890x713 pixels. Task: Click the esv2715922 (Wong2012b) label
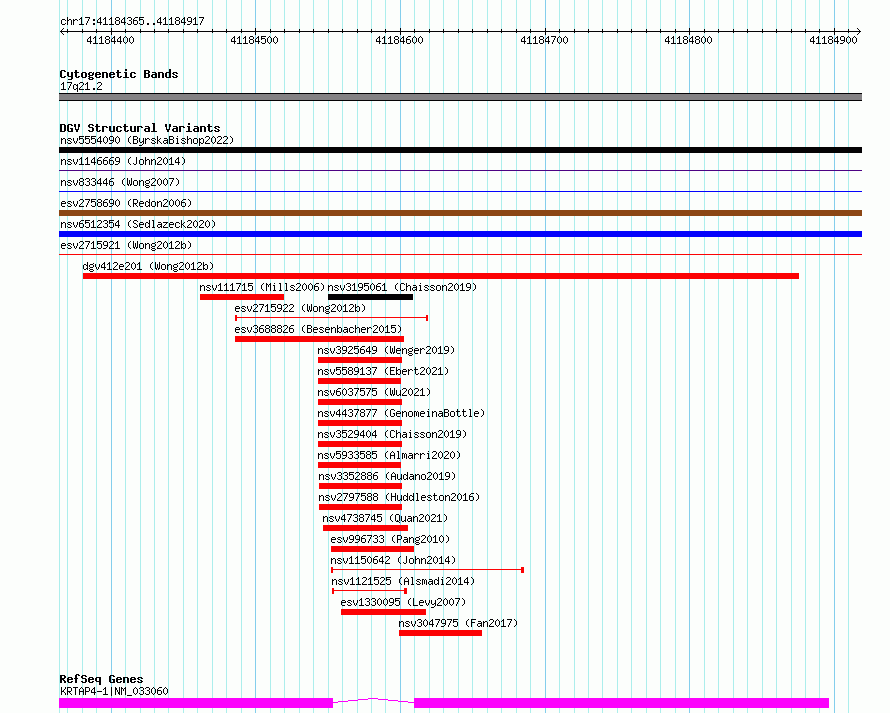pyautogui.click(x=300, y=308)
